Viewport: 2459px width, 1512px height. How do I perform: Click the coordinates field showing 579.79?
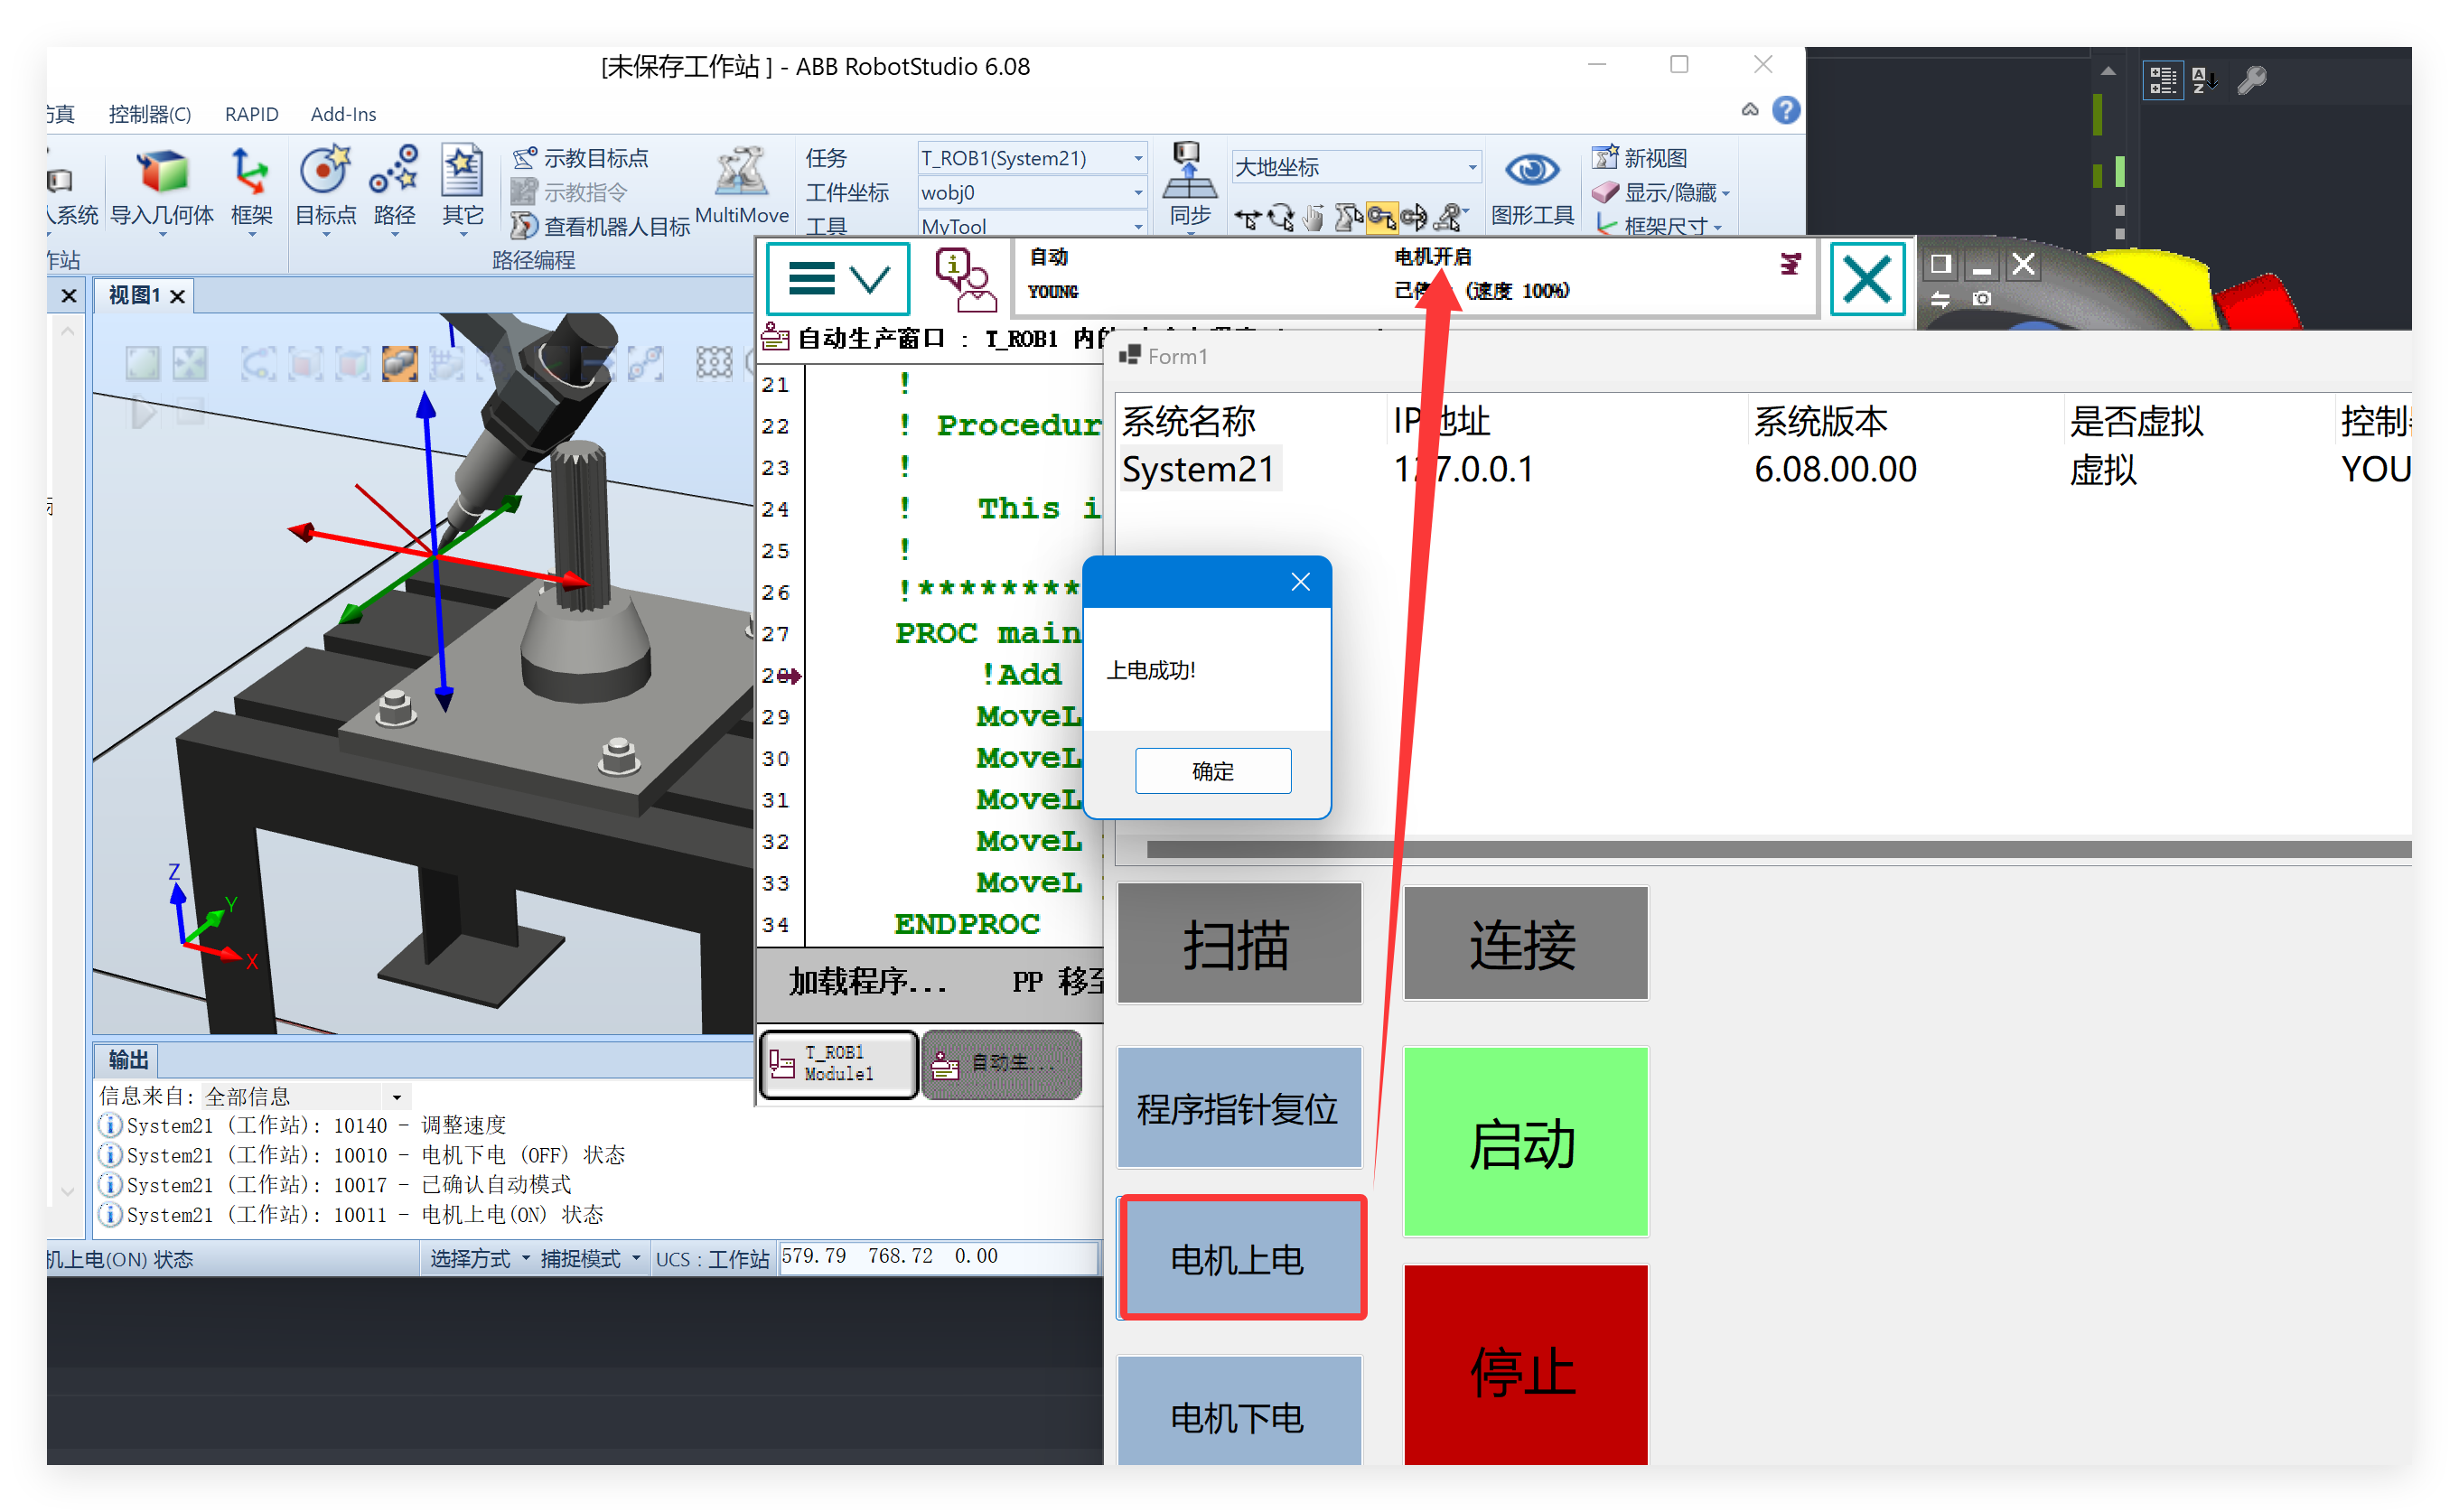(x=938, y=1258)
